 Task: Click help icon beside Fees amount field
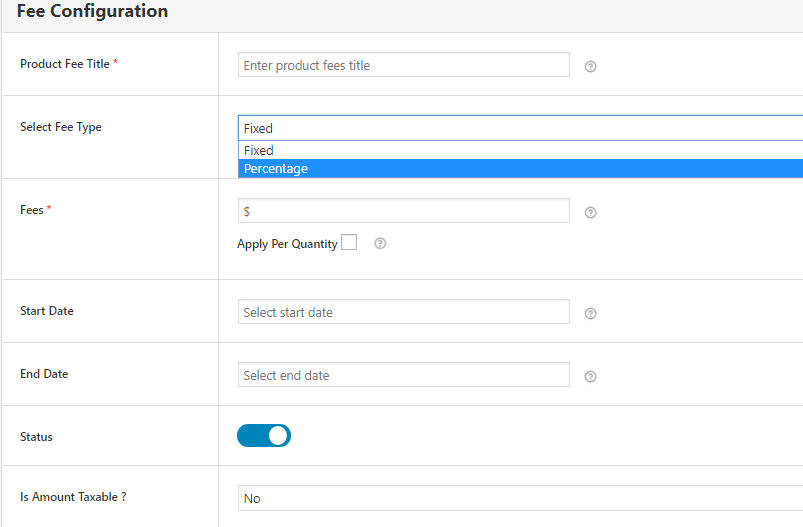pos(590,213)
